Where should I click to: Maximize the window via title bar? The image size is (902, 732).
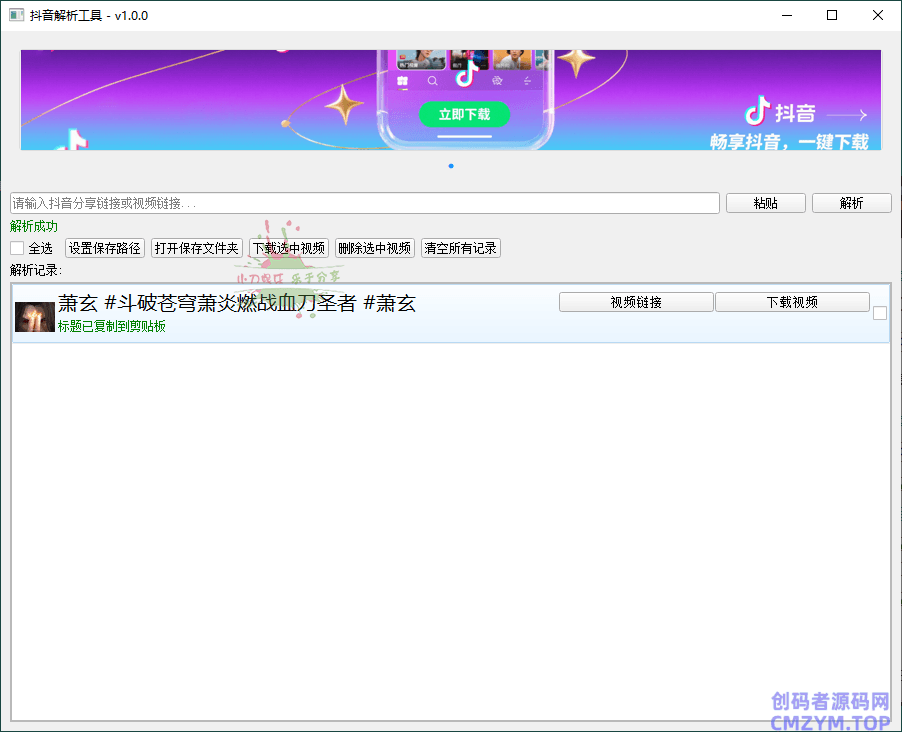pyautogui.click(x=832, y=15)
